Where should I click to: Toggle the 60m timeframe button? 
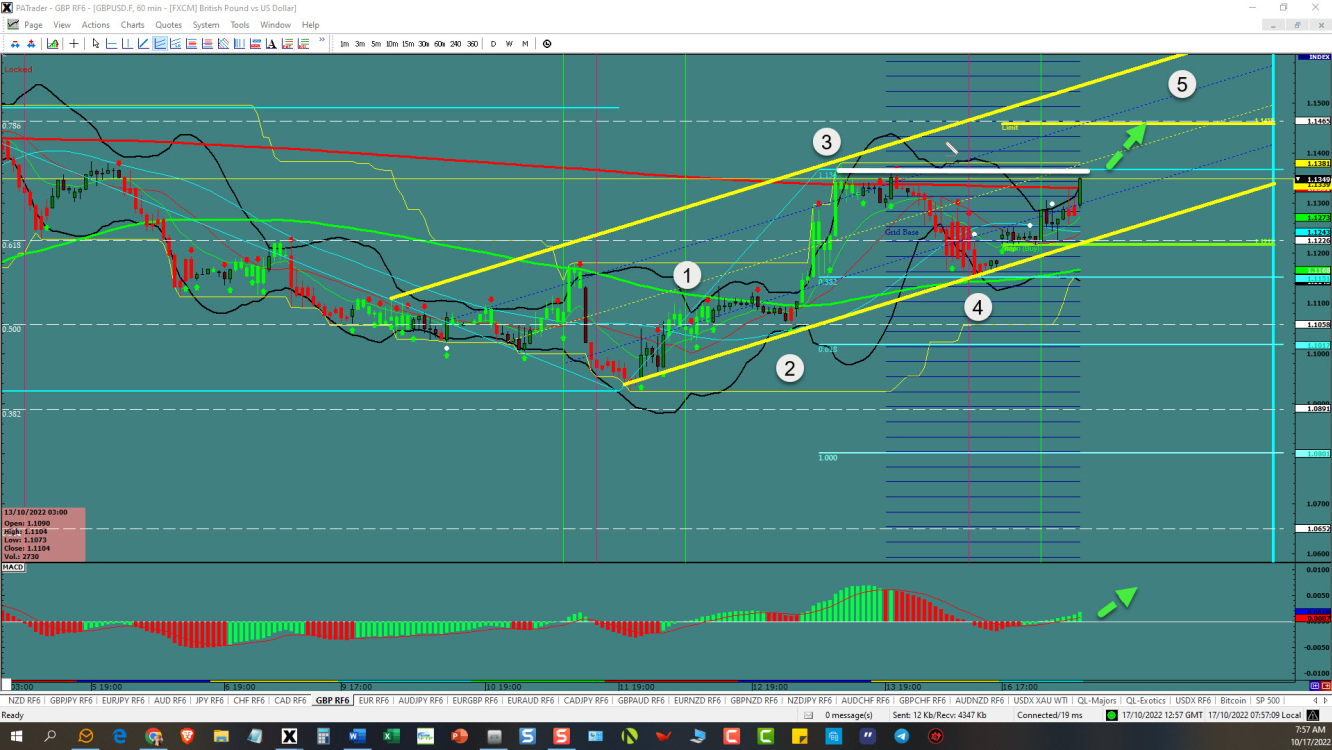tap(439, 44)
